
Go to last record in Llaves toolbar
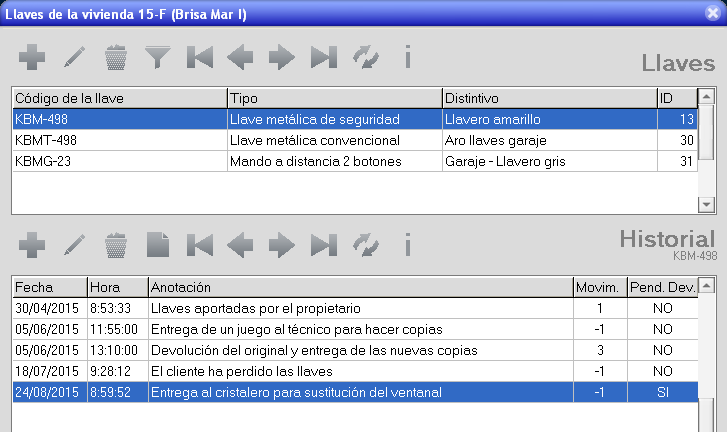pos(324,57)
